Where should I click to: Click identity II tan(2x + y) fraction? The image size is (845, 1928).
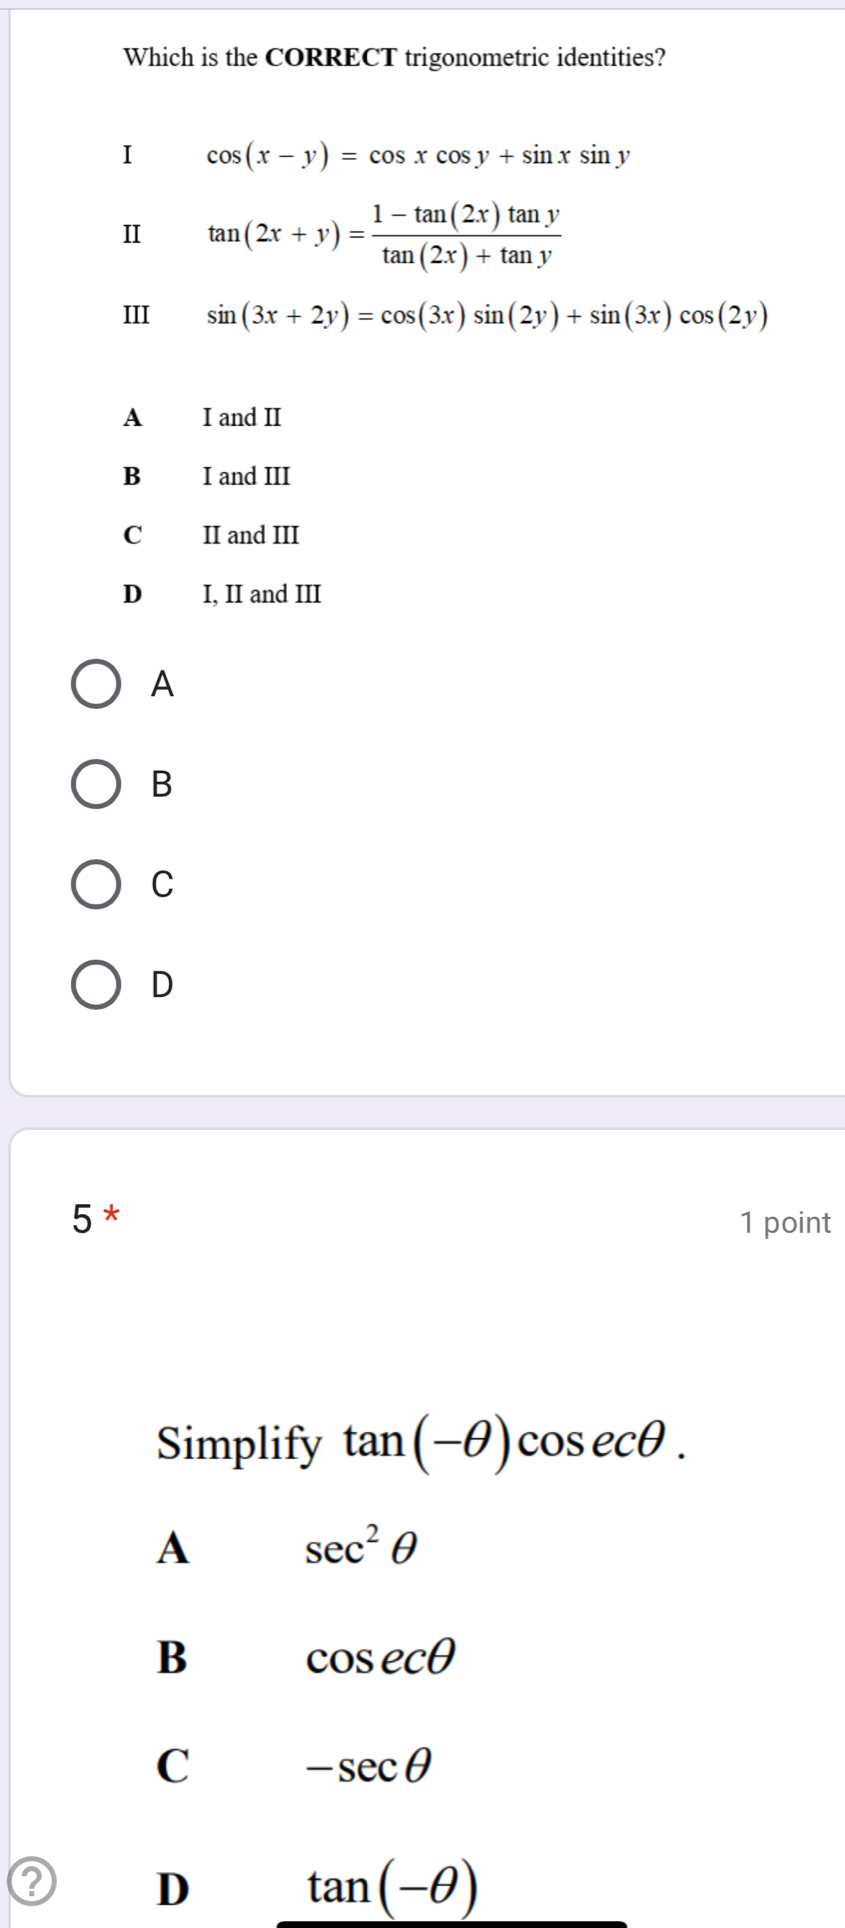[x=385, y=235]
